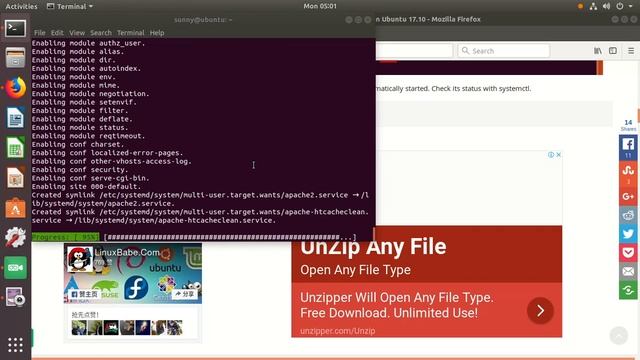Launch Firefox from the dock
This screenshot has height=360, width=640.
point(15,87)
